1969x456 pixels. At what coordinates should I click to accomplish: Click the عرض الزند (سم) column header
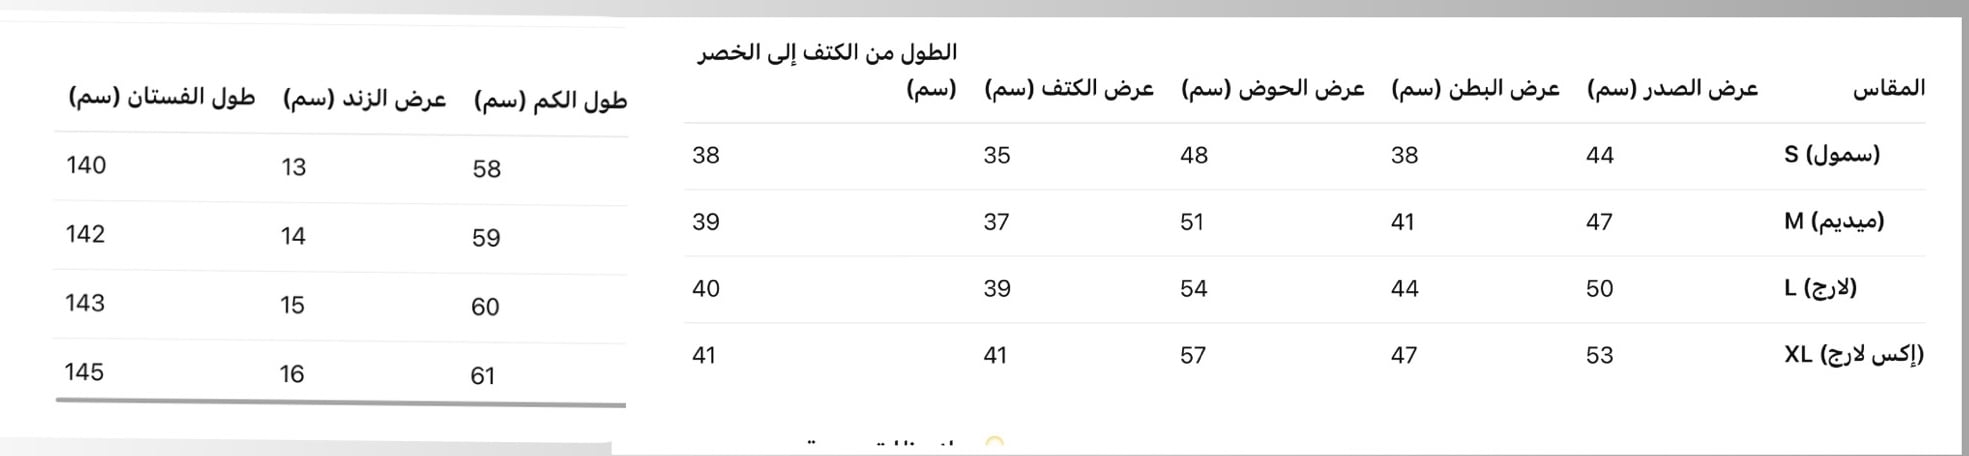coord(364,99)
